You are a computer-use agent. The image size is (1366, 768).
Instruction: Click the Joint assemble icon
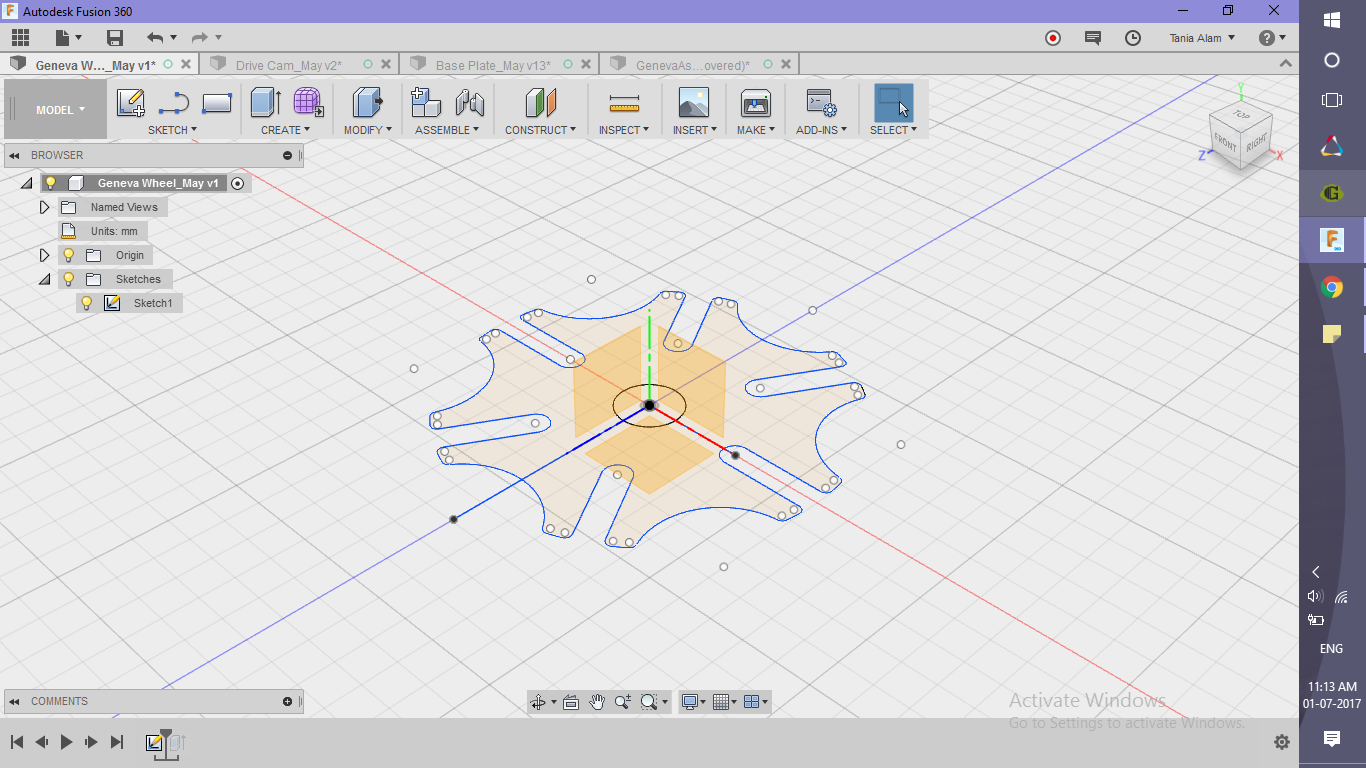[469, 103]
